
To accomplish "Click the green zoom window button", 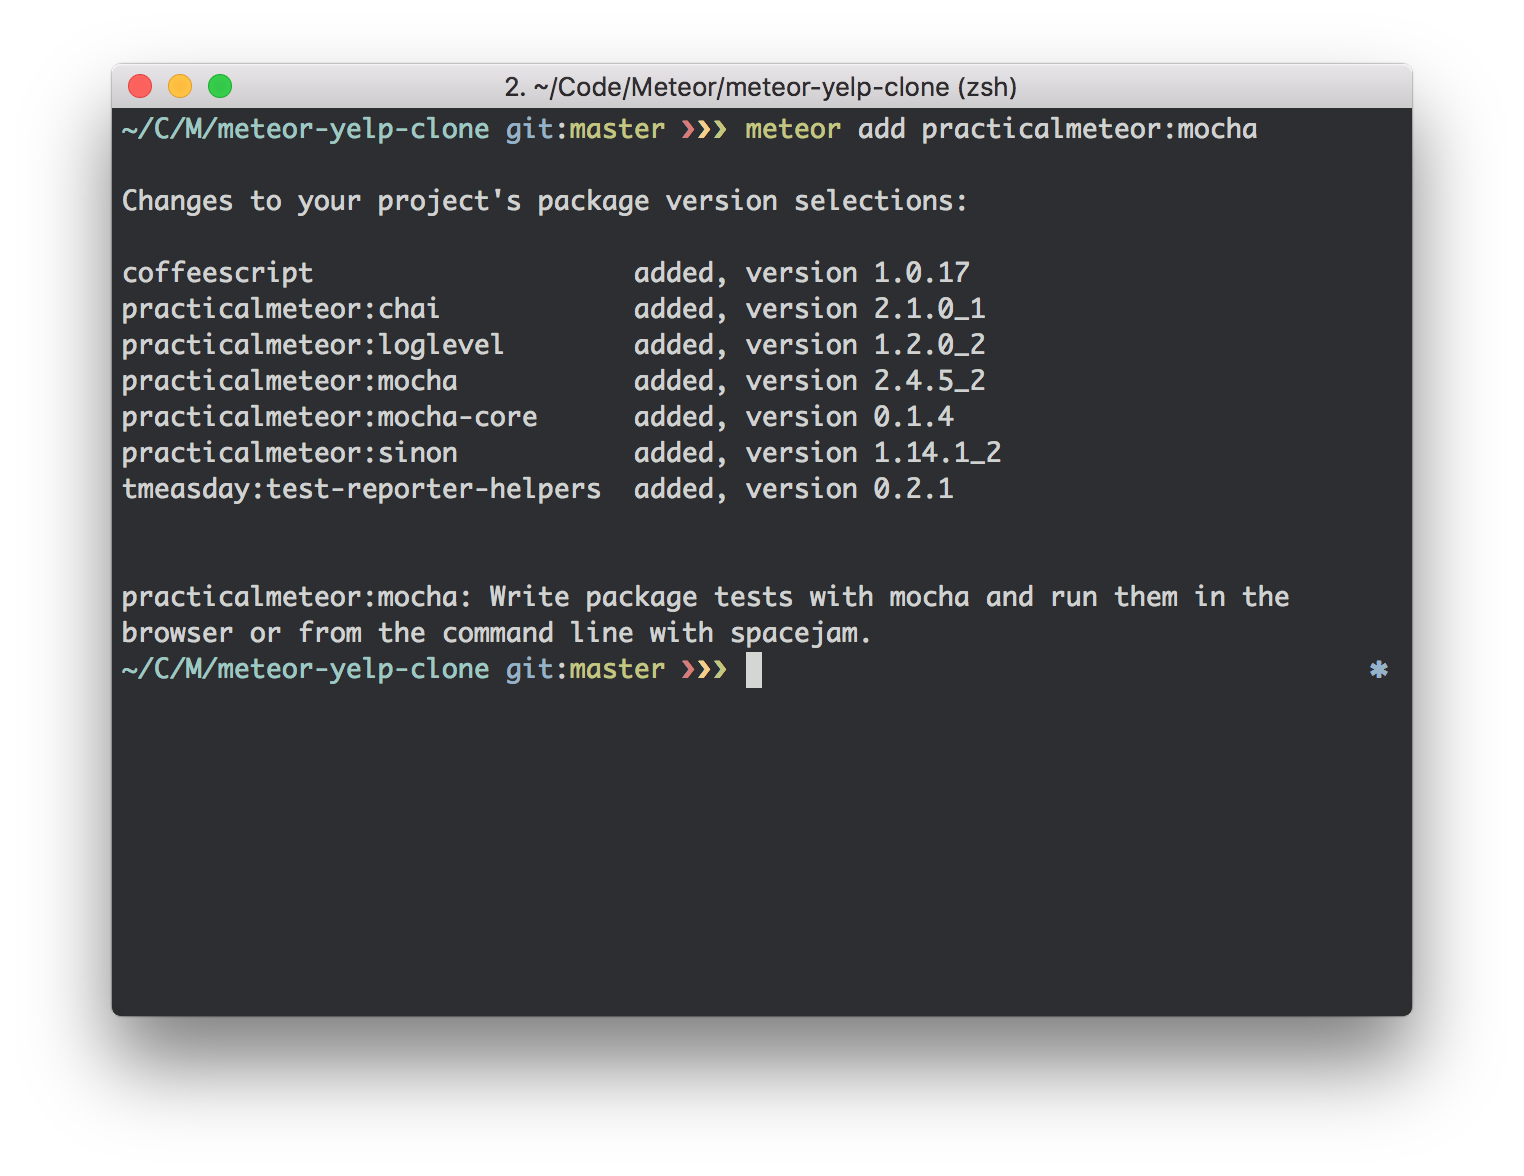I will 220,87.
